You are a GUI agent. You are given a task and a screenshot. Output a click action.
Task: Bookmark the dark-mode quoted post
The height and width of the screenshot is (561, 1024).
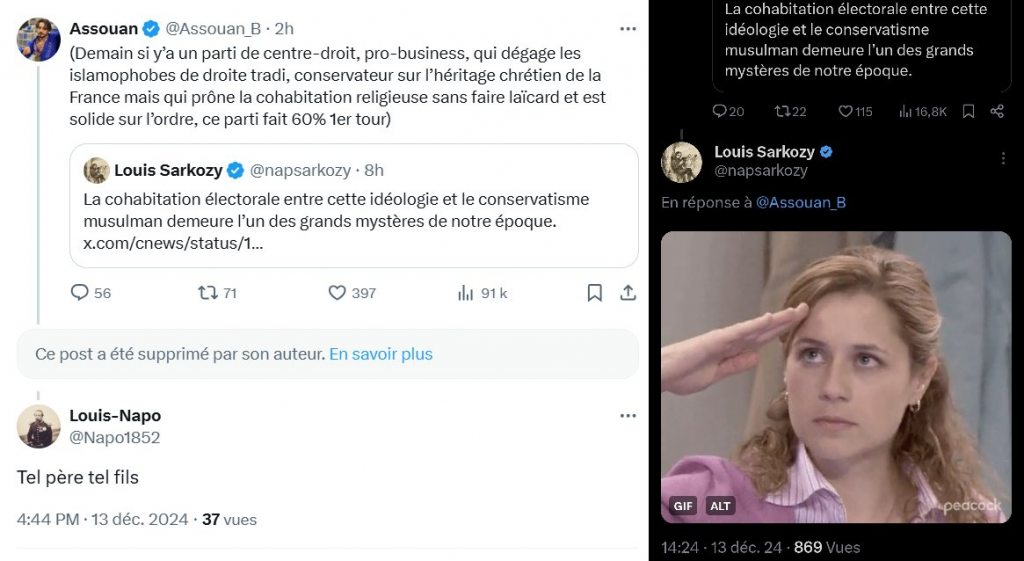click(968, 111)
